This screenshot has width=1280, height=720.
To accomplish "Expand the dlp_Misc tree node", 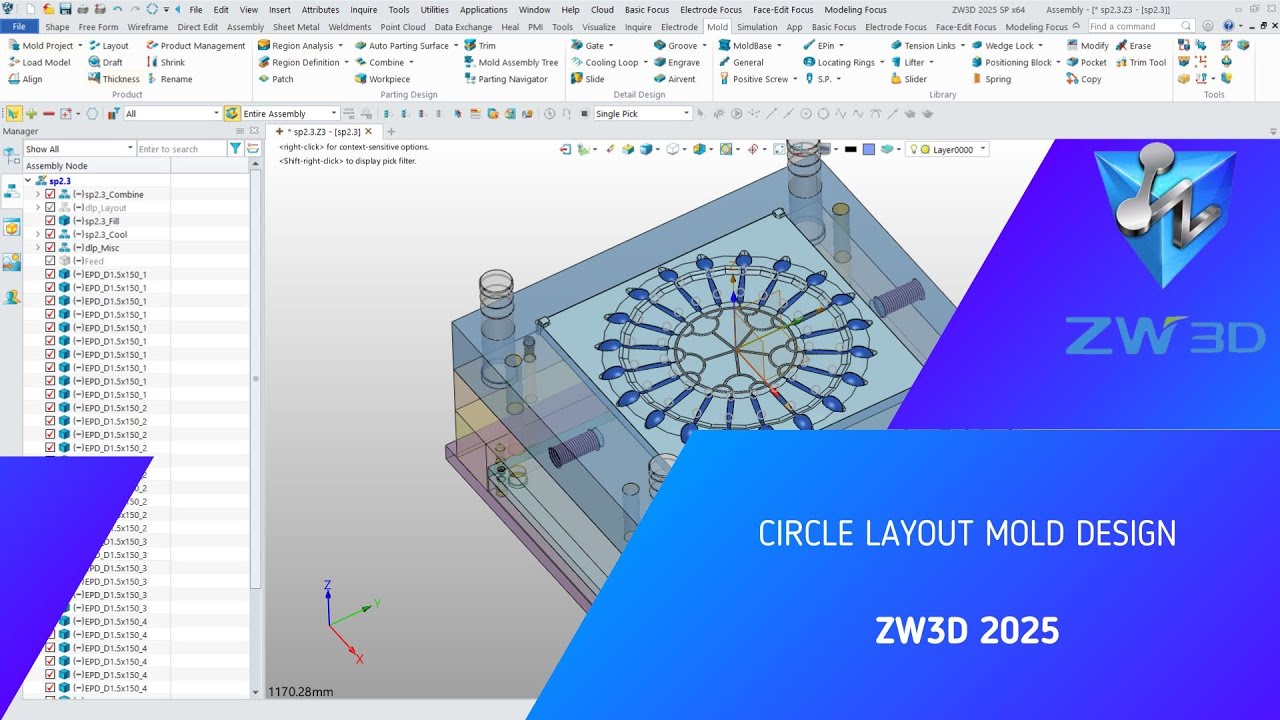I will coord(38,248).
